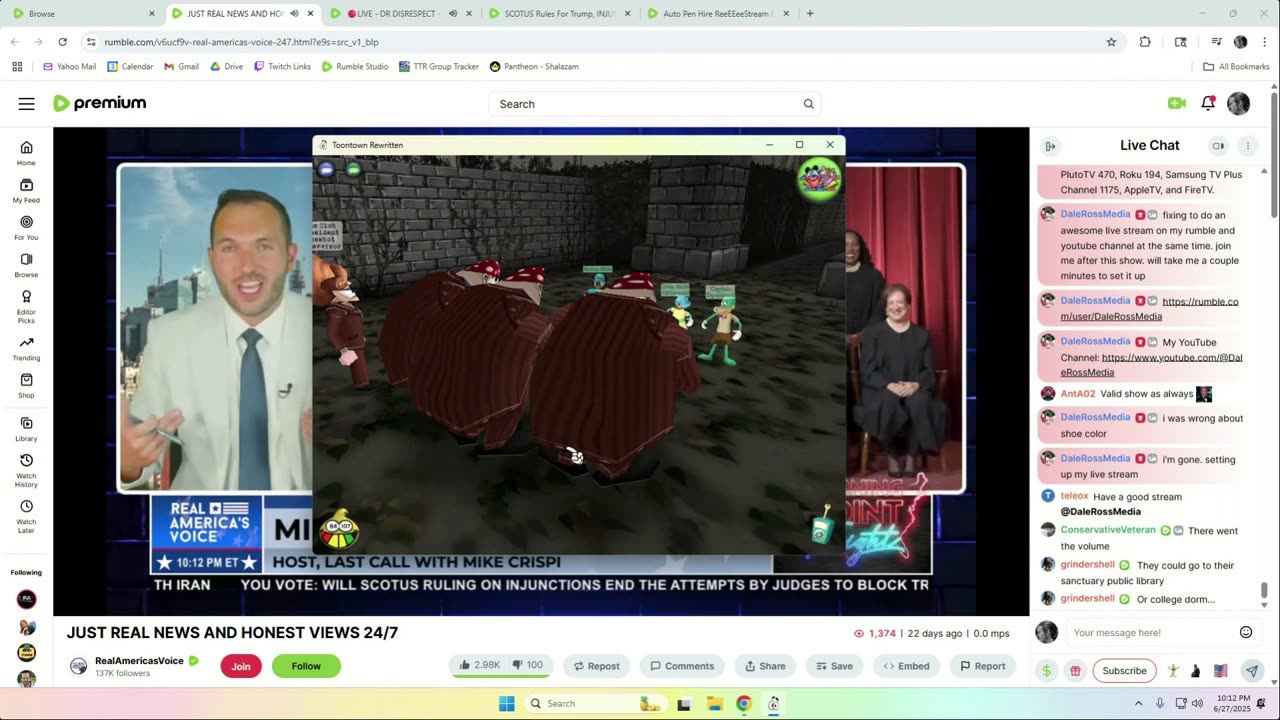
Task: Switch to SCOTUS Rules For Trump tab
Action: (x=560, y=14)
